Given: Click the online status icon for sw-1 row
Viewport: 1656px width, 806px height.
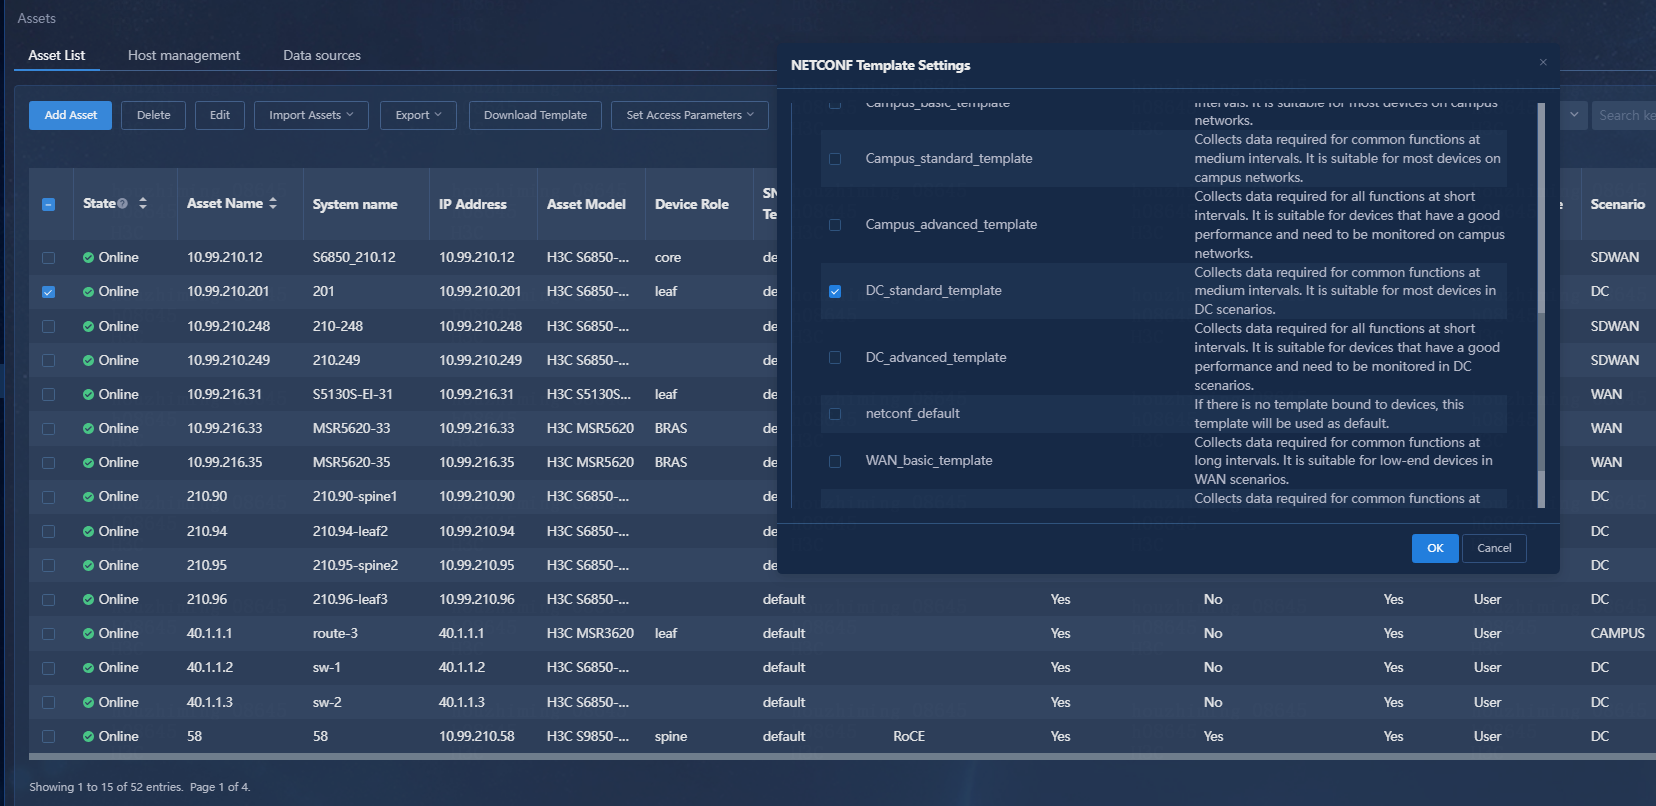Looking at the screenshot, I should click(89, 668).
